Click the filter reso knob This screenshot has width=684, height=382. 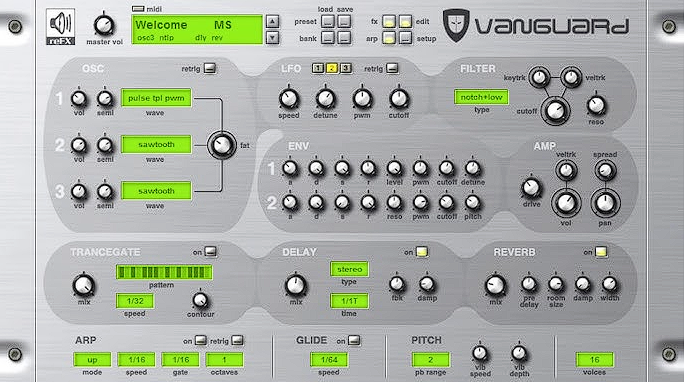tap(596, 105)
